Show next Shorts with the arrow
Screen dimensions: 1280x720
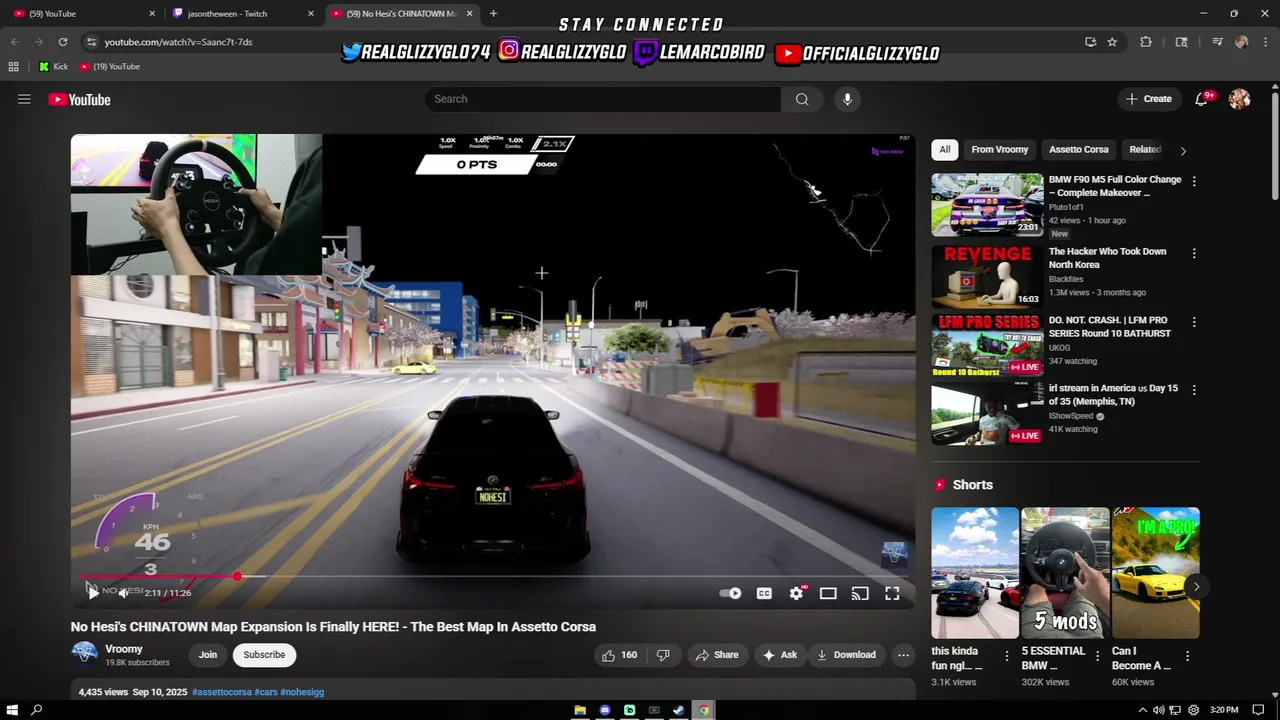pyautogui.click(x=1196, y=587)
